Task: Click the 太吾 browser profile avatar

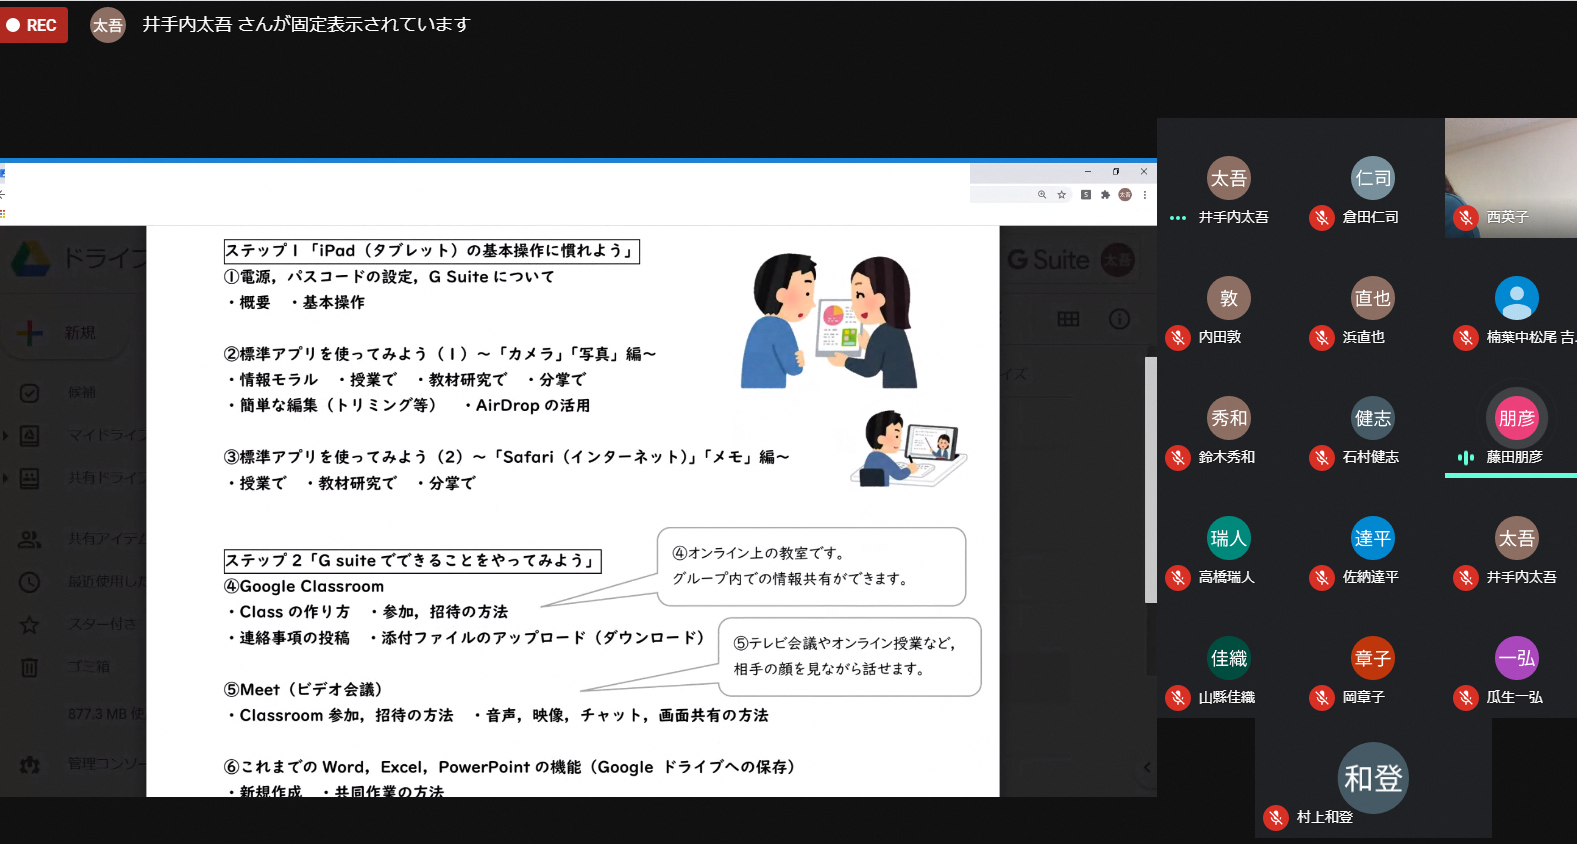Action: click(x=1125, y=195)
